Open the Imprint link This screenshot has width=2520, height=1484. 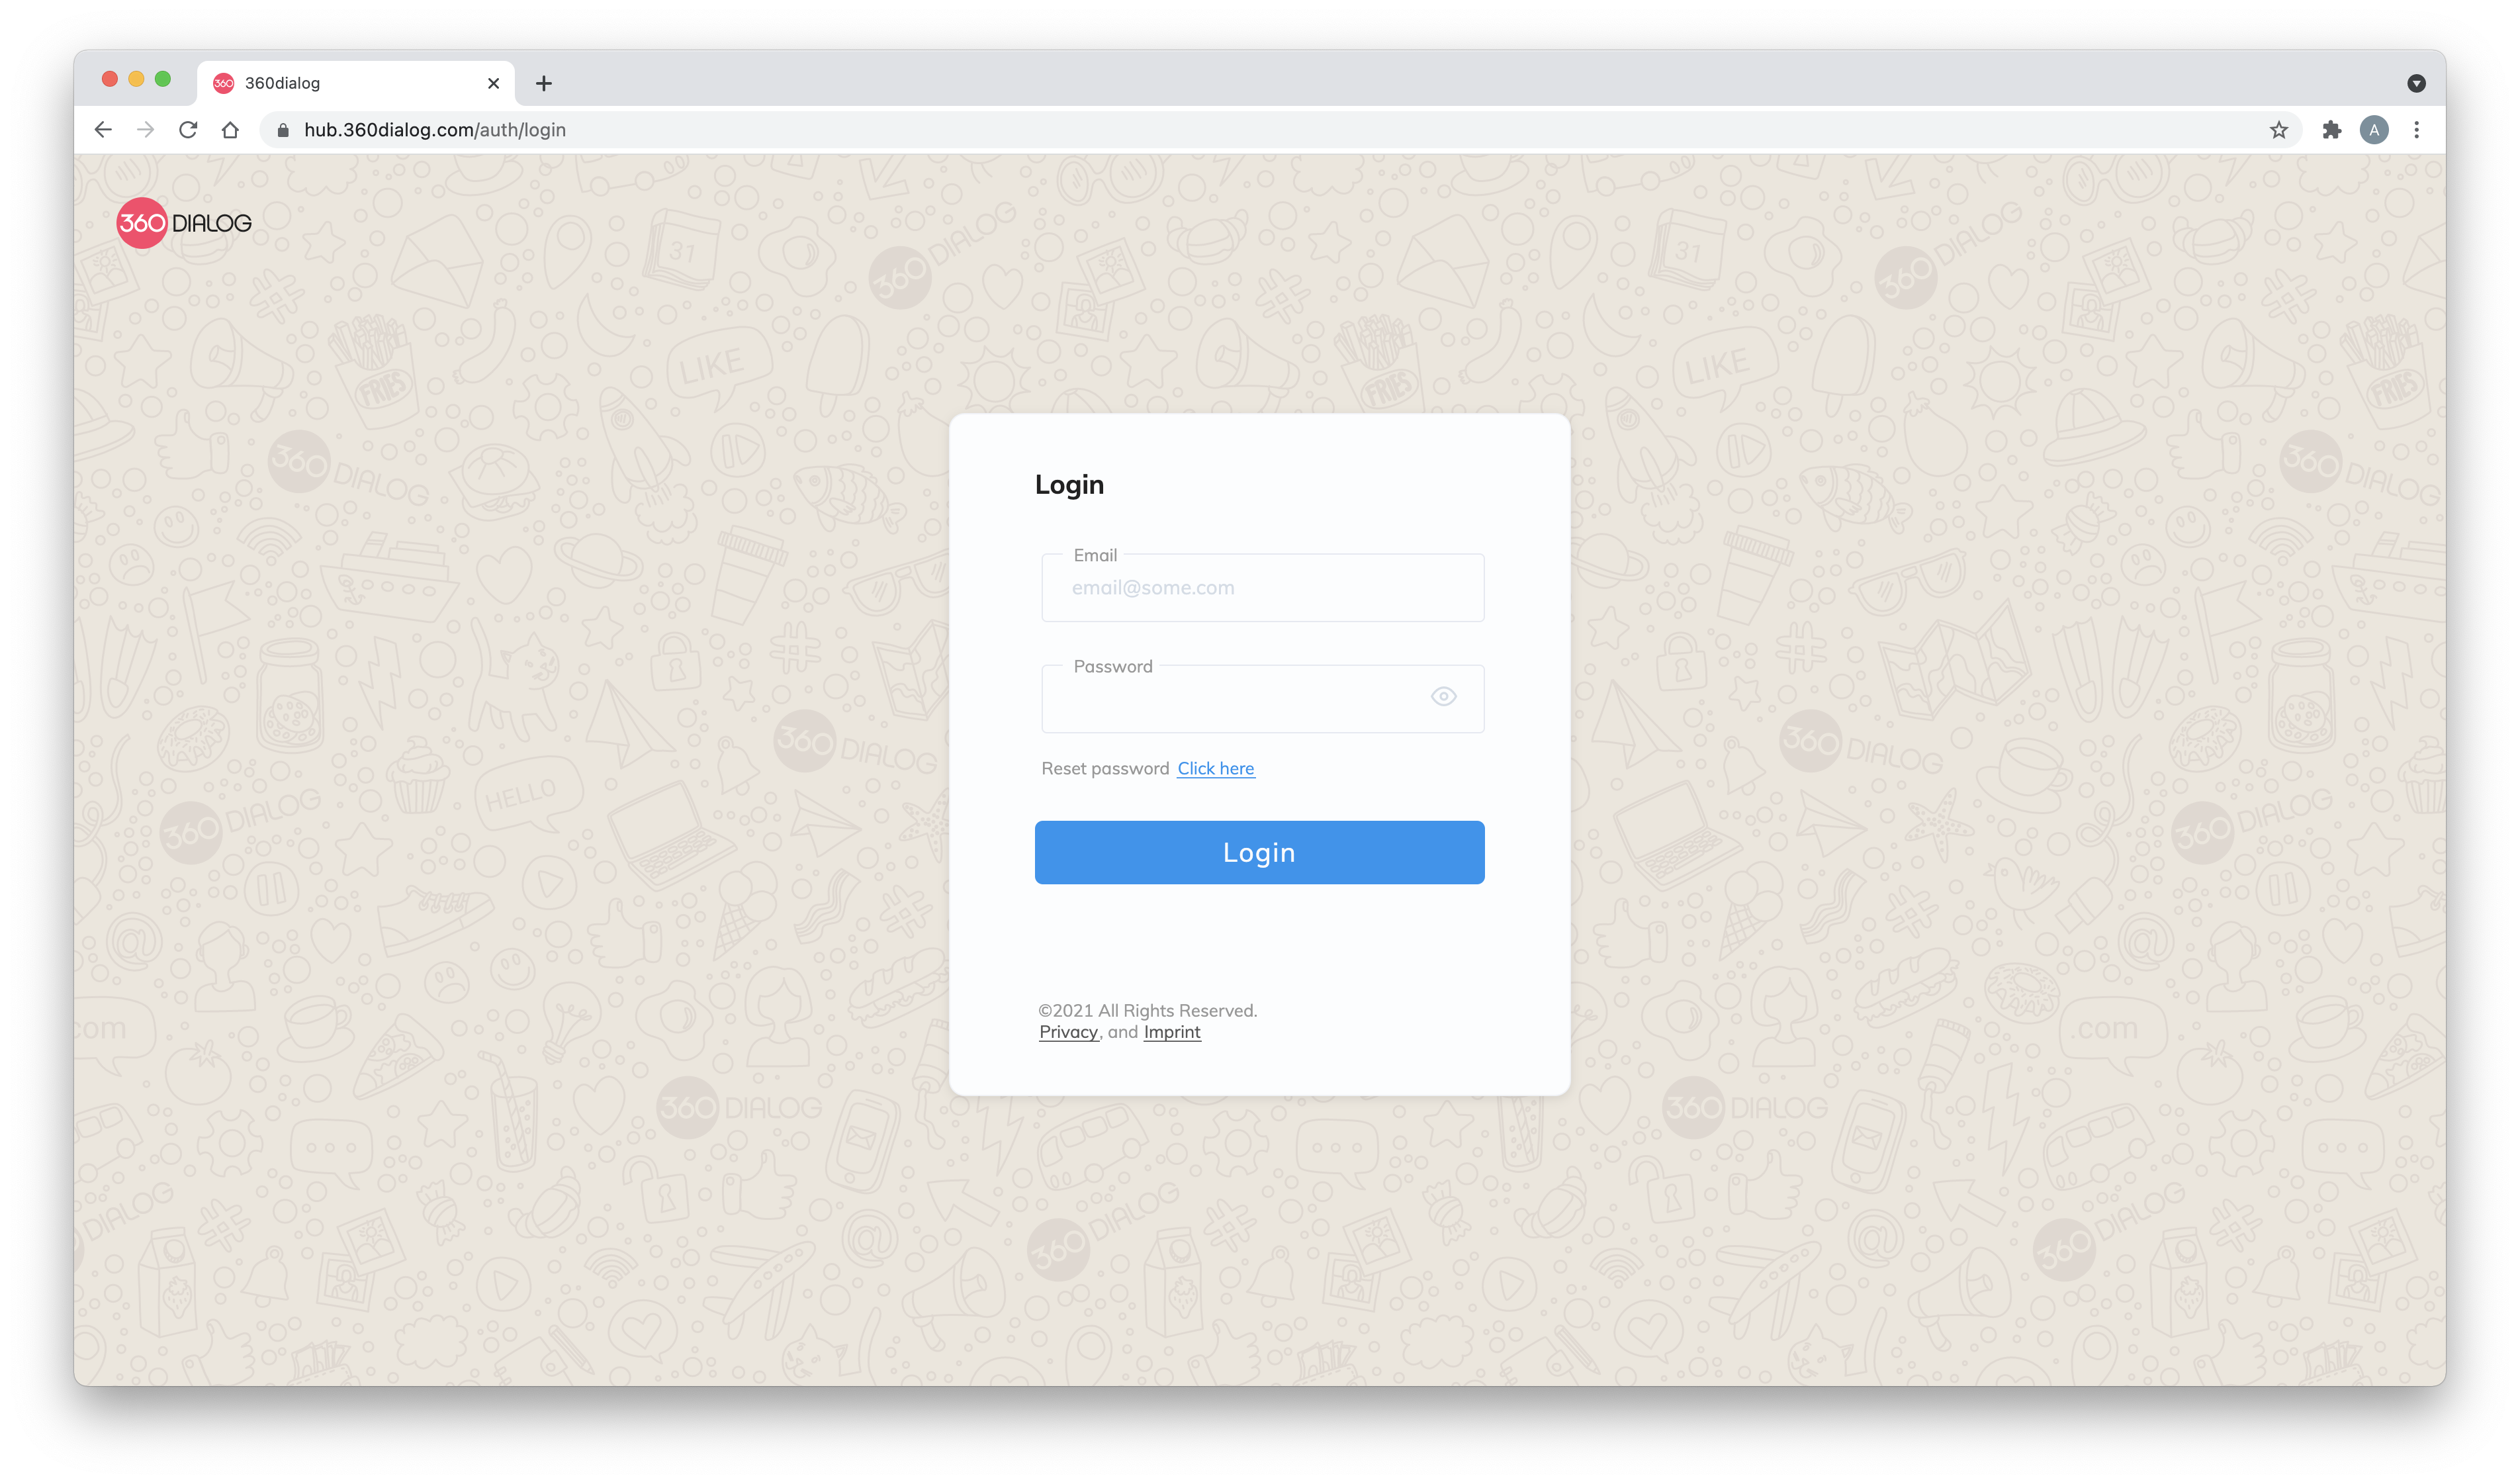[x=1171, y=1032]
